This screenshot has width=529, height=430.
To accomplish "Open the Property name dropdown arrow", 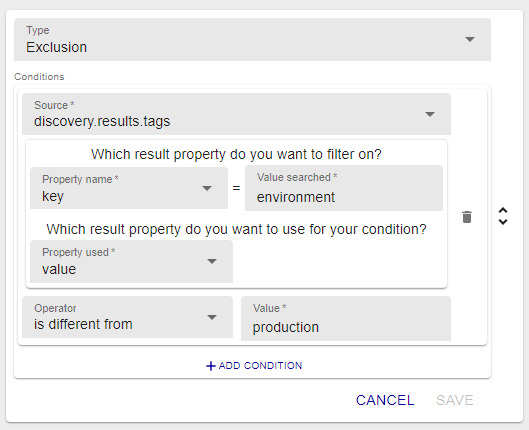I will click(x=207, y=188).
